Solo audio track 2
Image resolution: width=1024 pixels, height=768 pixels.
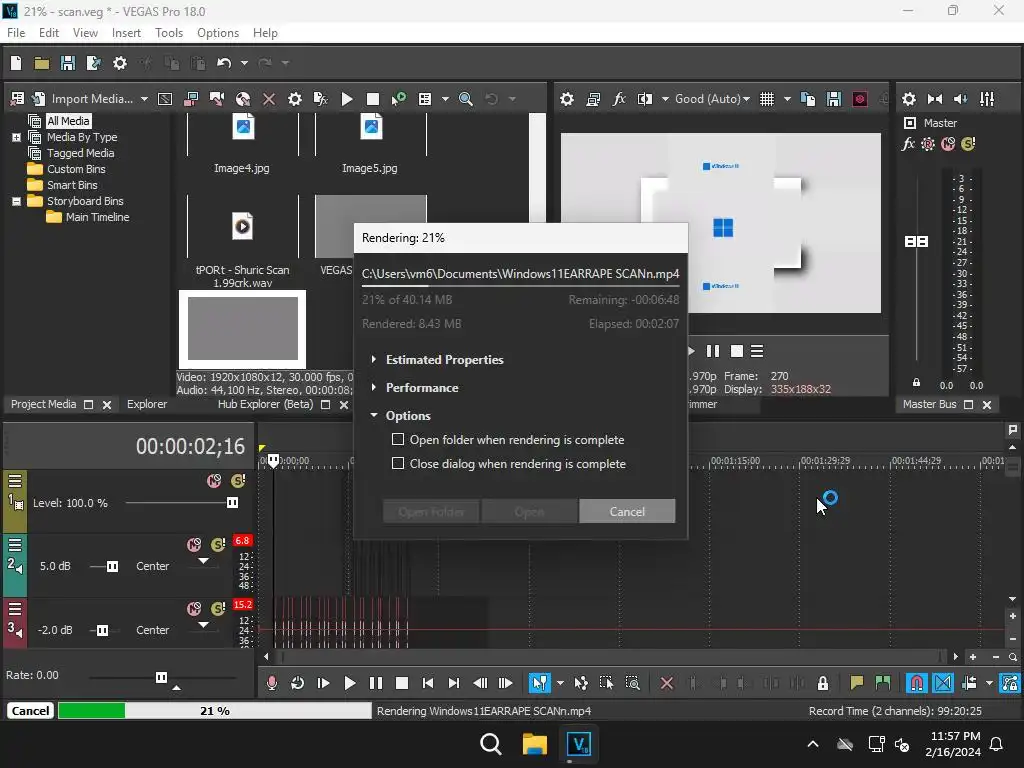pyautogui.click(x=218, y=545)
